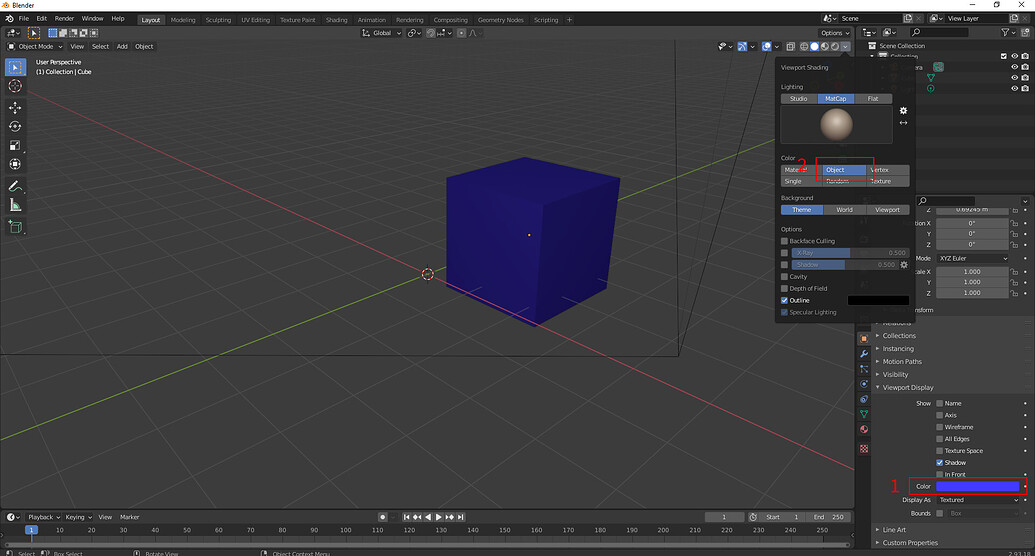Screen dimensions: 1035x556
Task: Open the Physics properties tab
Action: [x=863, y=384]
